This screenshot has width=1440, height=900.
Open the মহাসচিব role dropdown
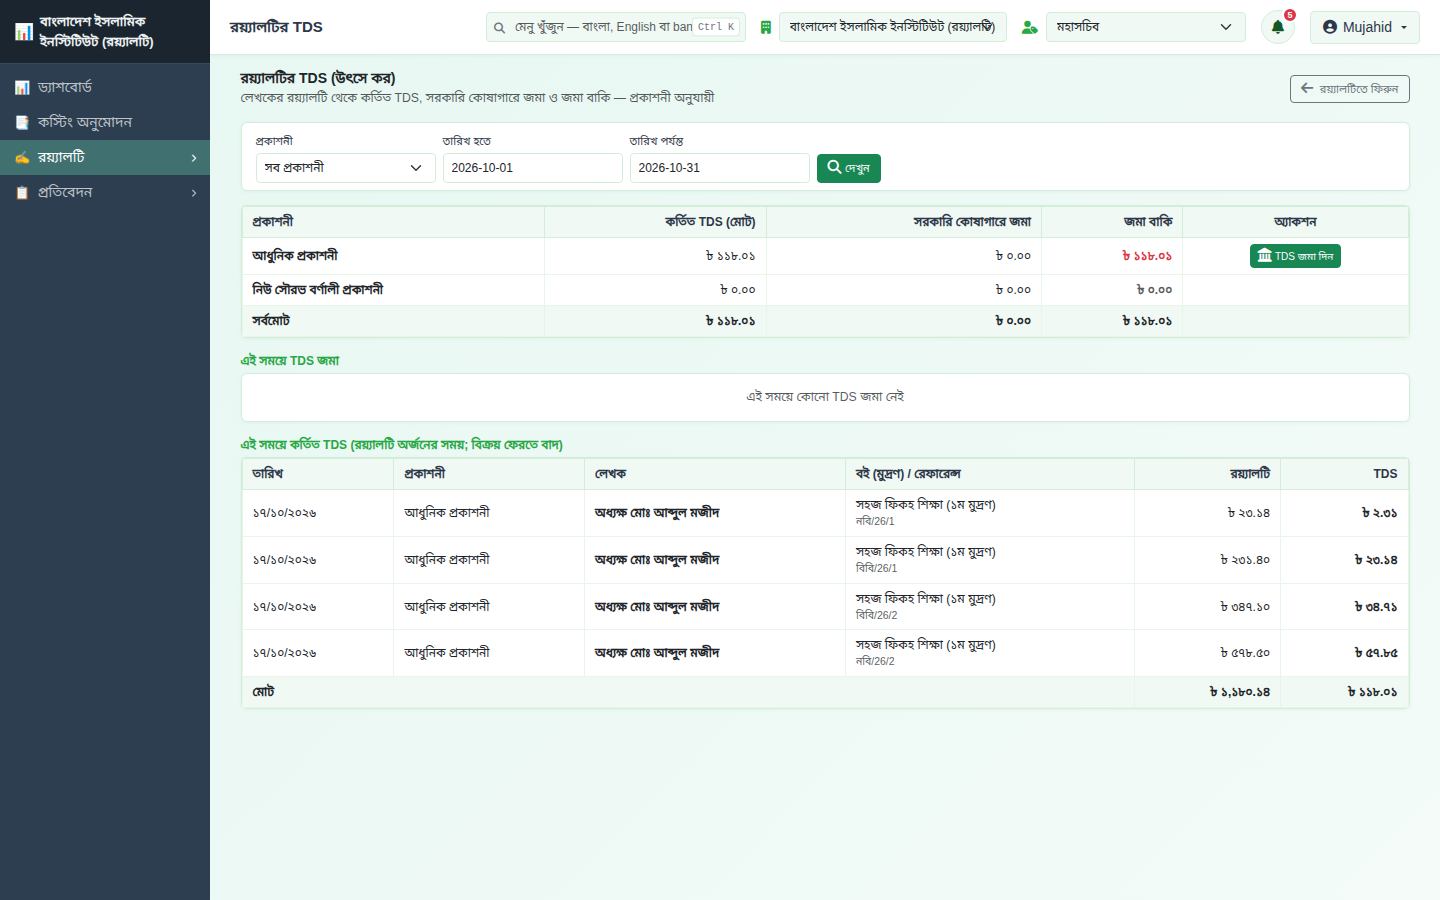1146,27
